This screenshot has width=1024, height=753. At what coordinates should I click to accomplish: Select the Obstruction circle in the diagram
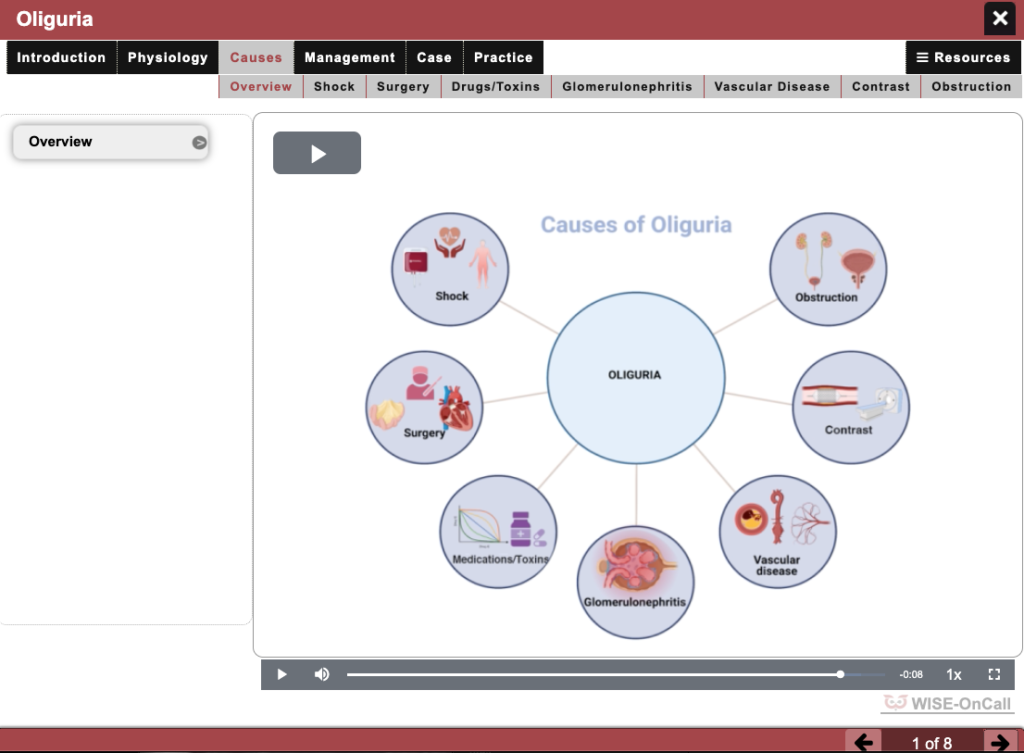click(828, 268)
